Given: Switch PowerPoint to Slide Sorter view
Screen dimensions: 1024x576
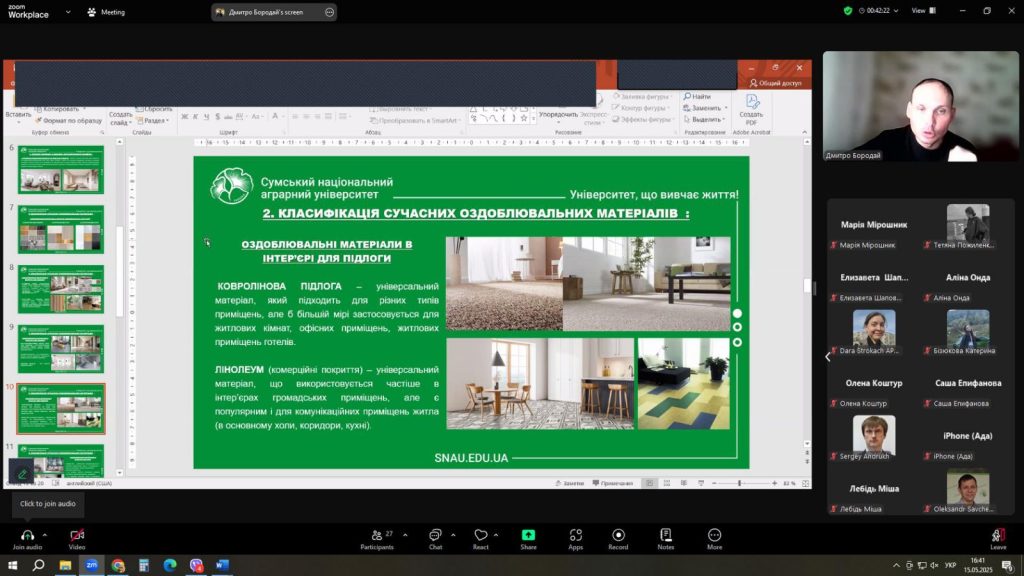Looking at the screenshot, I should pyautogui.click(x=667, y=483).
